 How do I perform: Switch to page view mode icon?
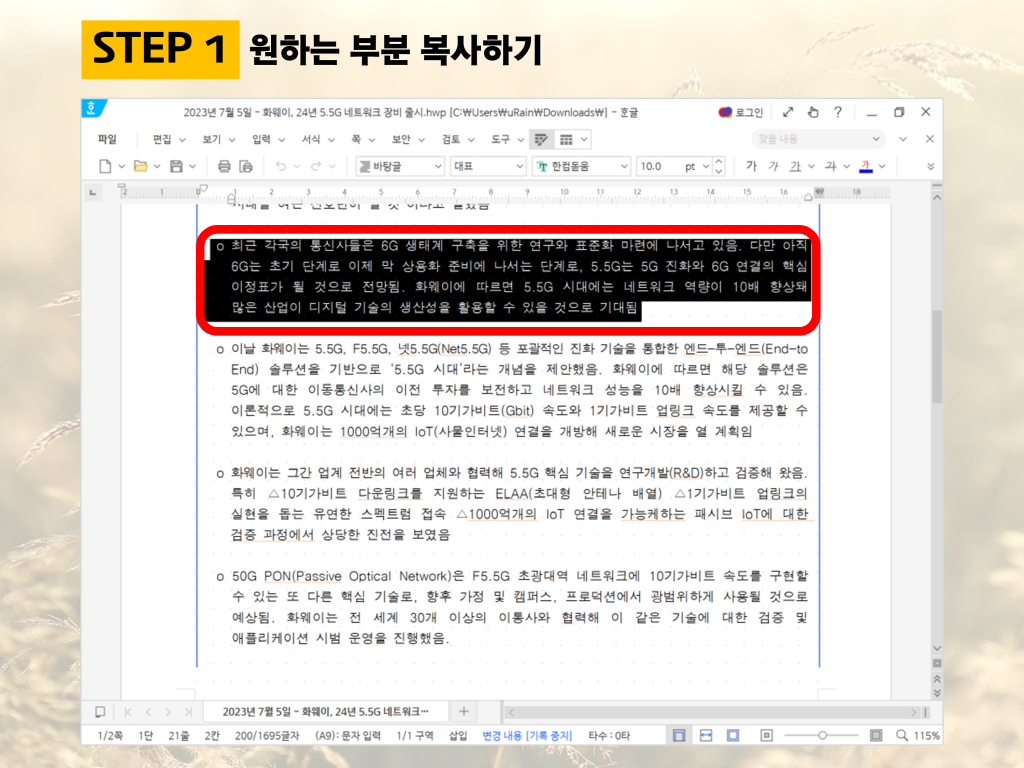click(x=679, y=735)
